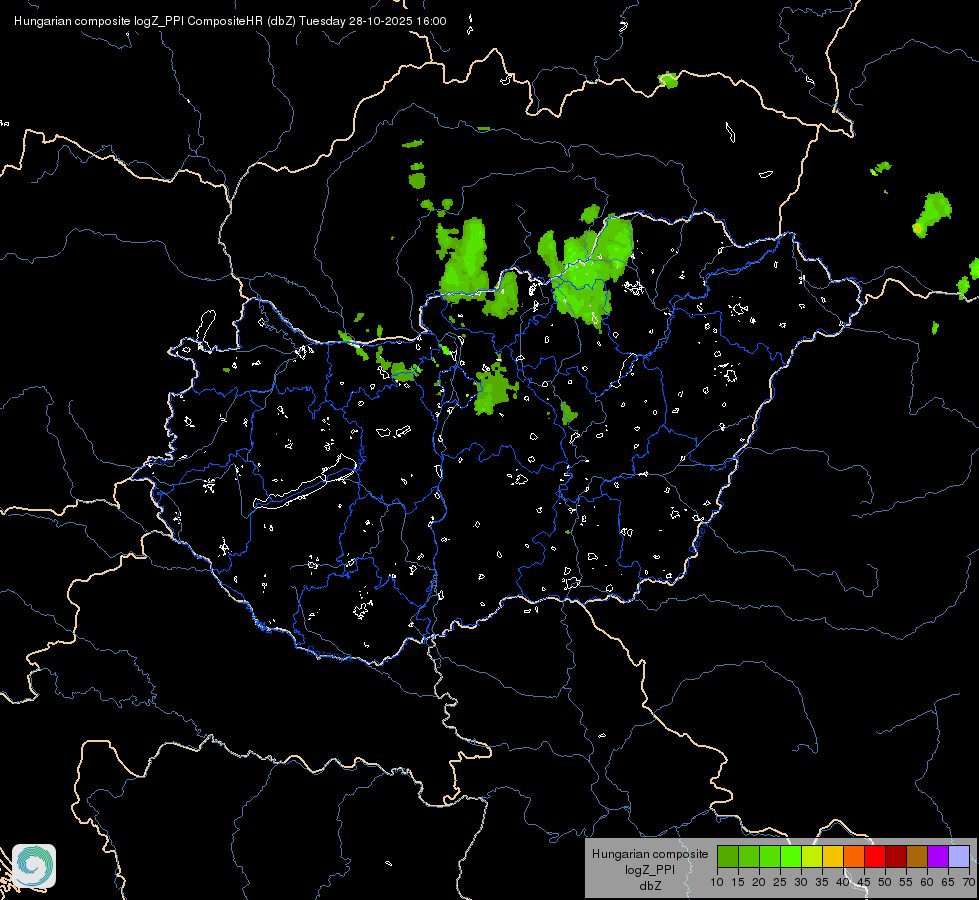Click the legend scale number 70
This screenshot has width=979, height=900.
tap(969, 883)
